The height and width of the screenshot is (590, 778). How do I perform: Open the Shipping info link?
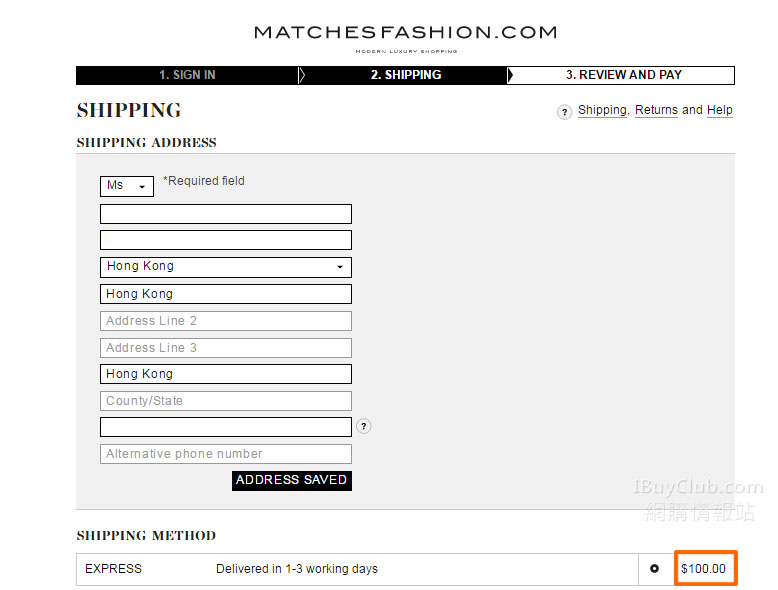click(x=602, y=110)
